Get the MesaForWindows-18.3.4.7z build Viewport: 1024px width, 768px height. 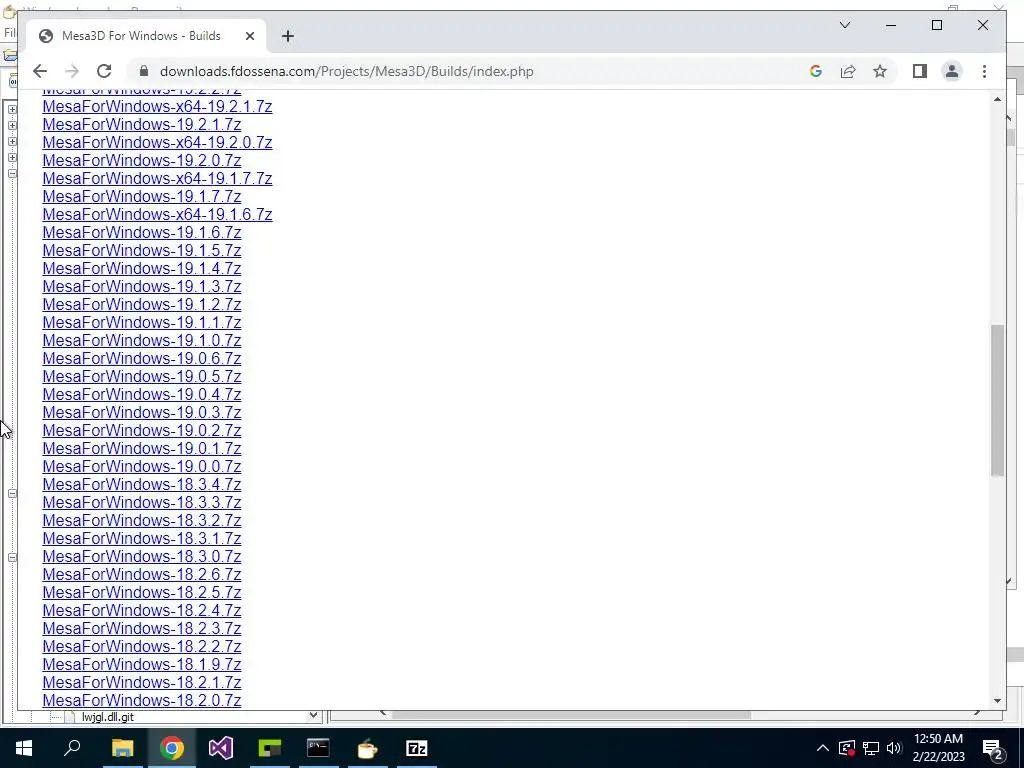[142, 484]
